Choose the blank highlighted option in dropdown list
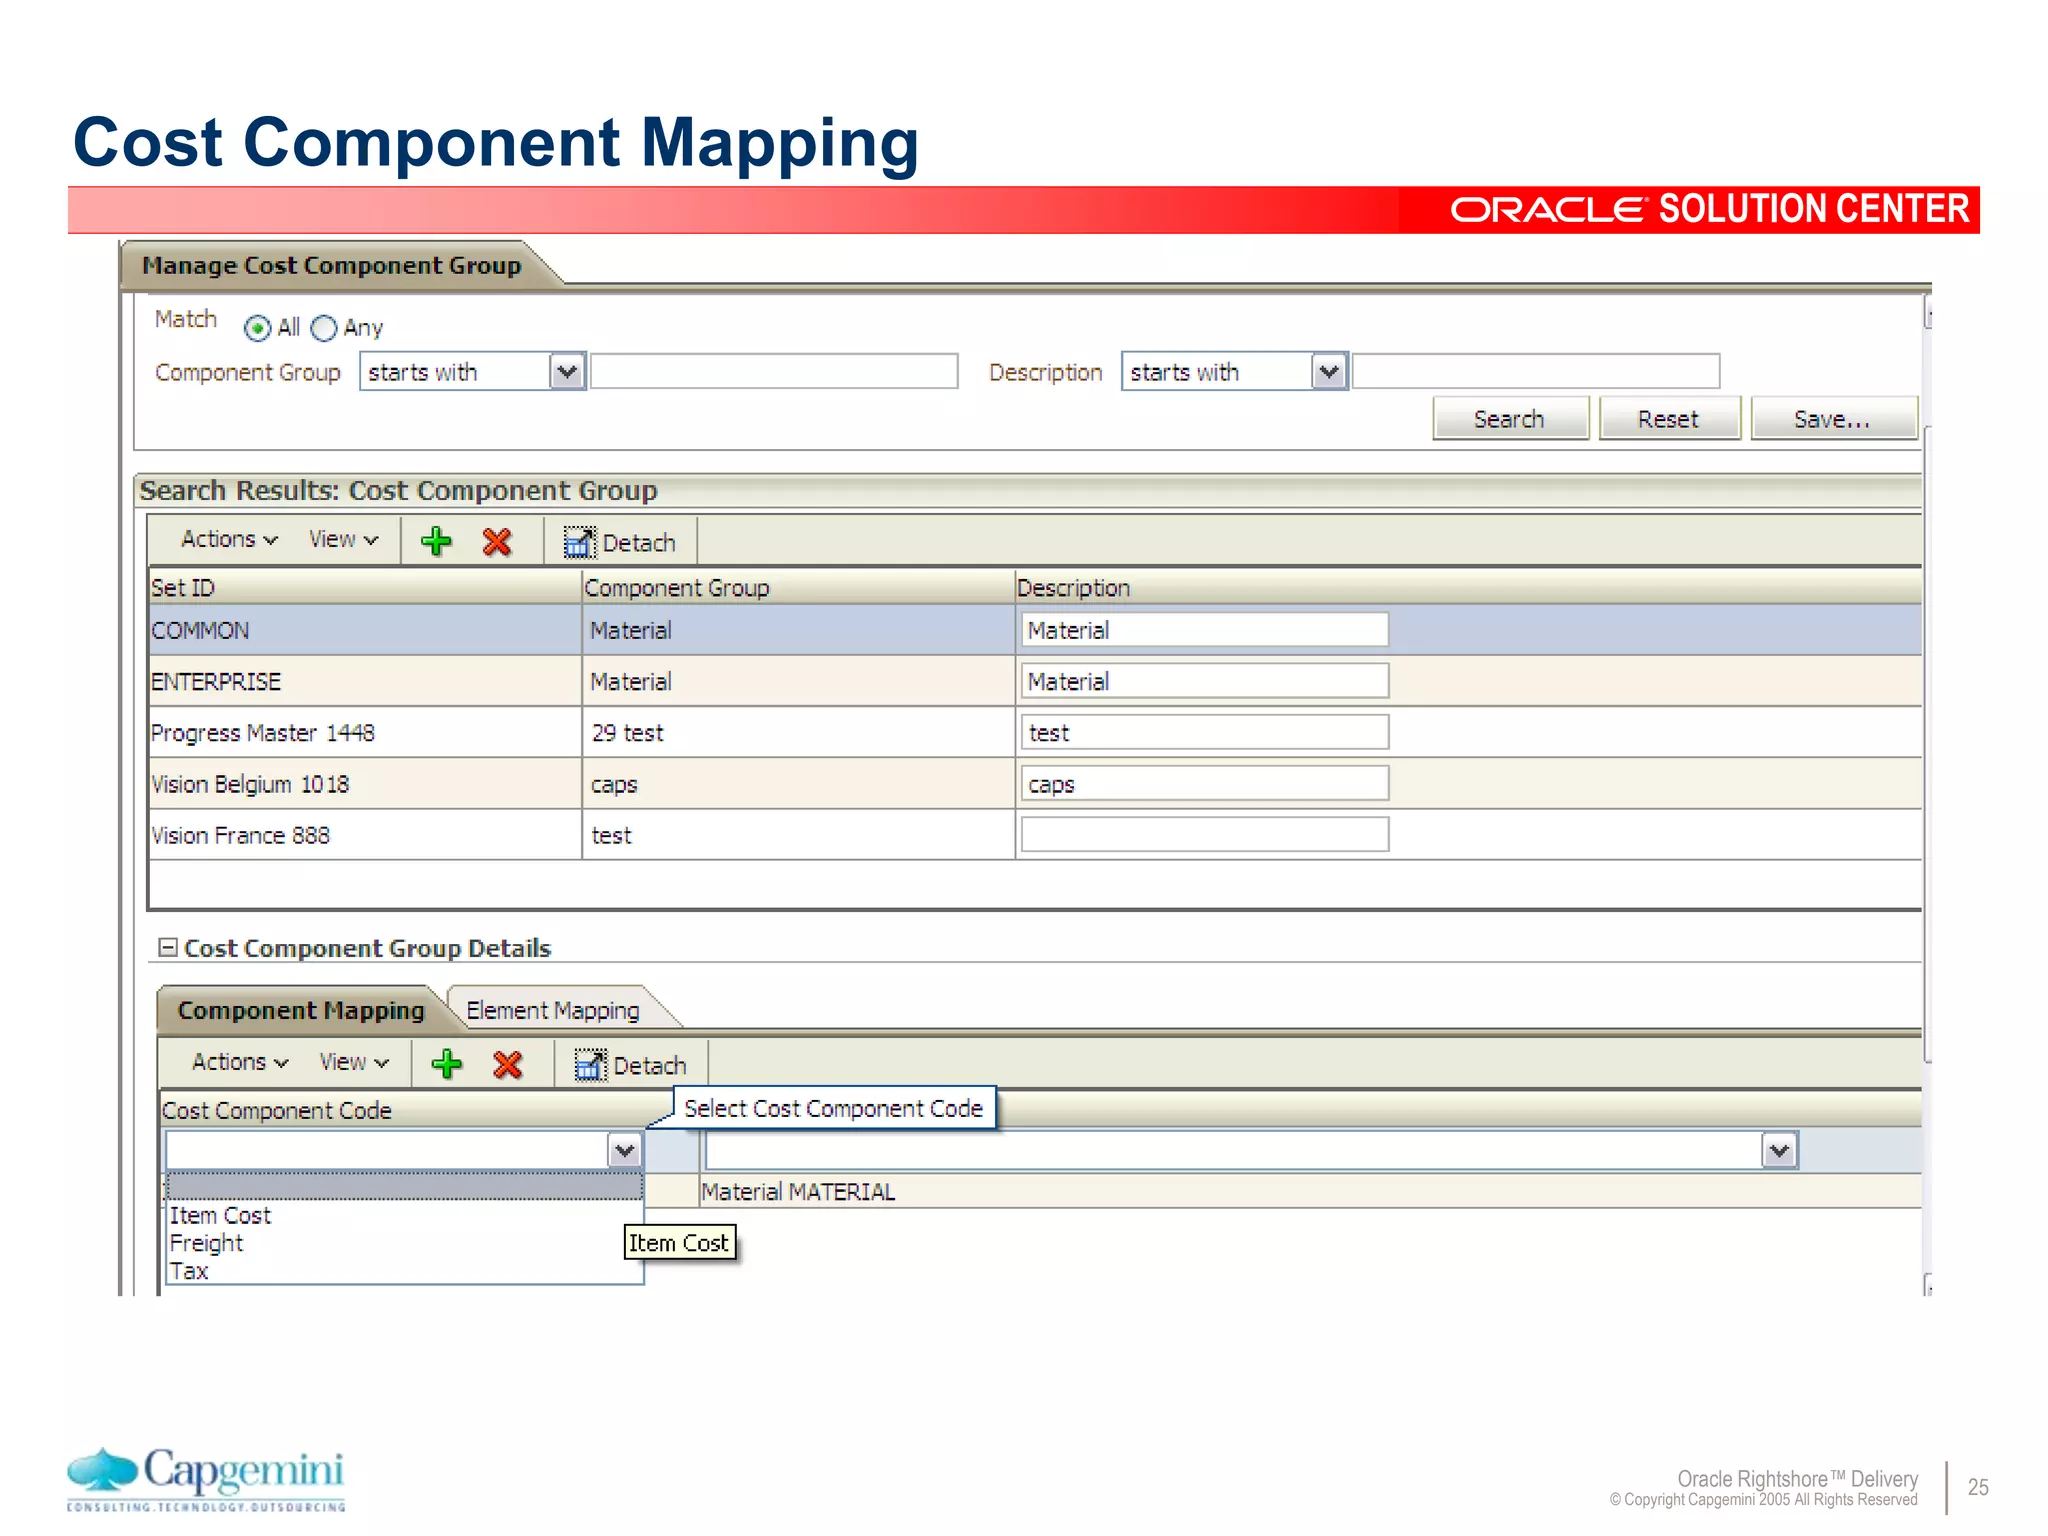Screen dimensions: 2048x1536 (x=403, y=1186)
